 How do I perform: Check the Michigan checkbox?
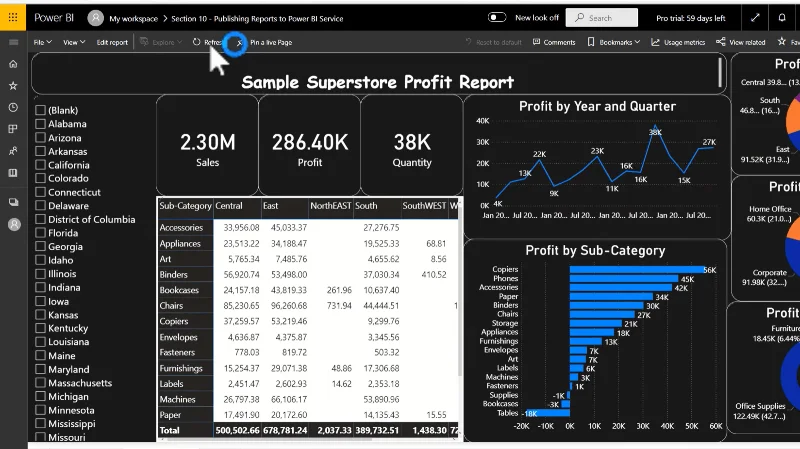pyautogui.click(x=40, y=396)
